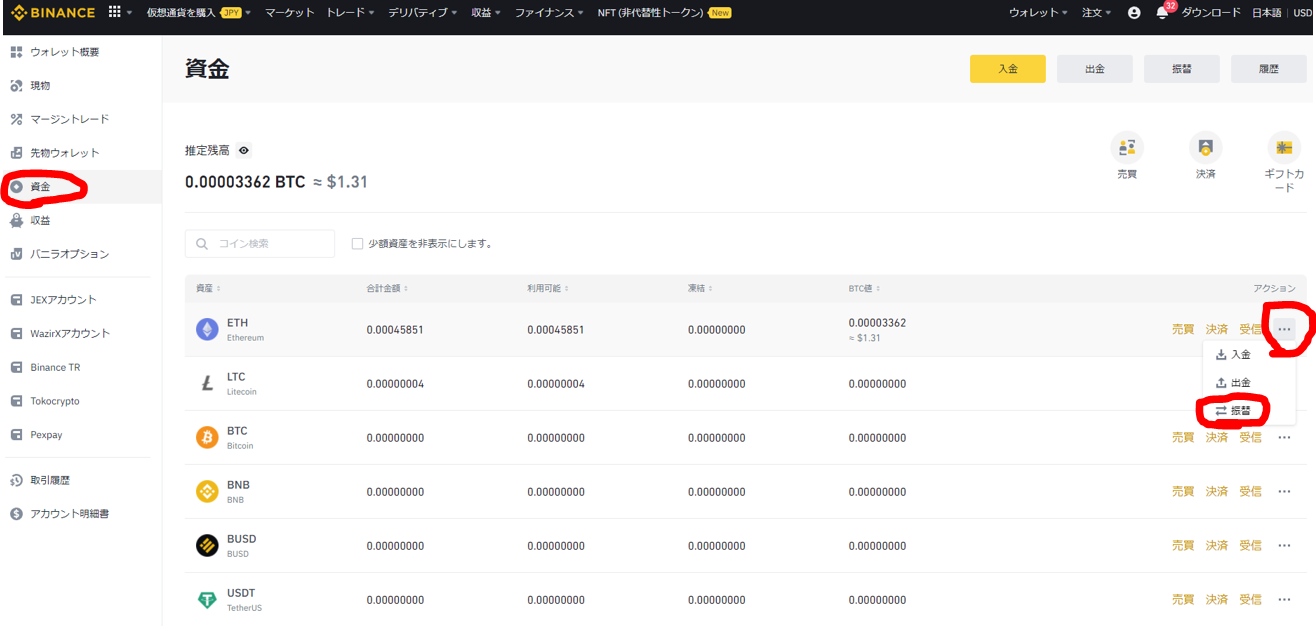Click the user profile icon in the top bar

(1133, 13)
